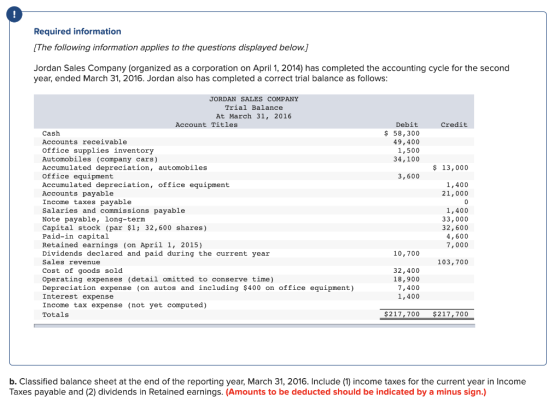Image resolution: width=560 pixels, height=401 pixels.
Task: Click the Credit column header
Action: click(454, 125)
